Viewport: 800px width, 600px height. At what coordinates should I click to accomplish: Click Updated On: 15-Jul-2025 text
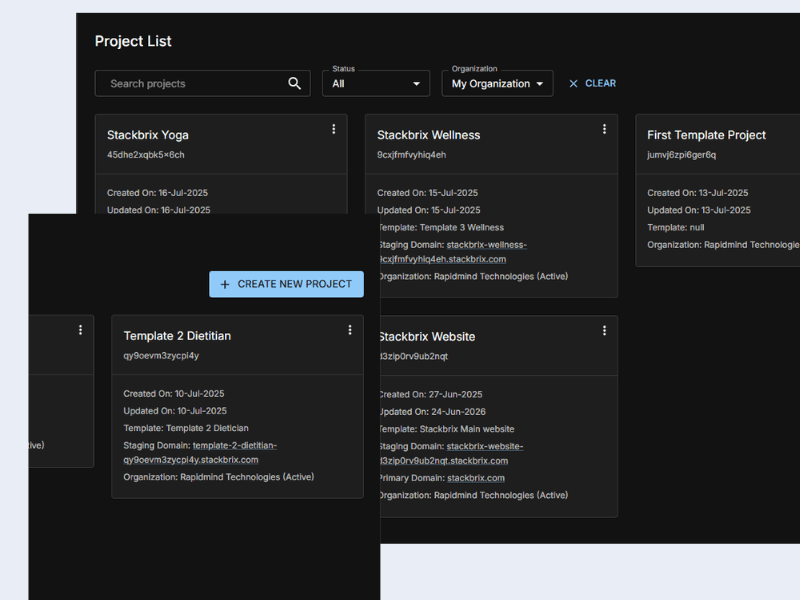(429, 210)
